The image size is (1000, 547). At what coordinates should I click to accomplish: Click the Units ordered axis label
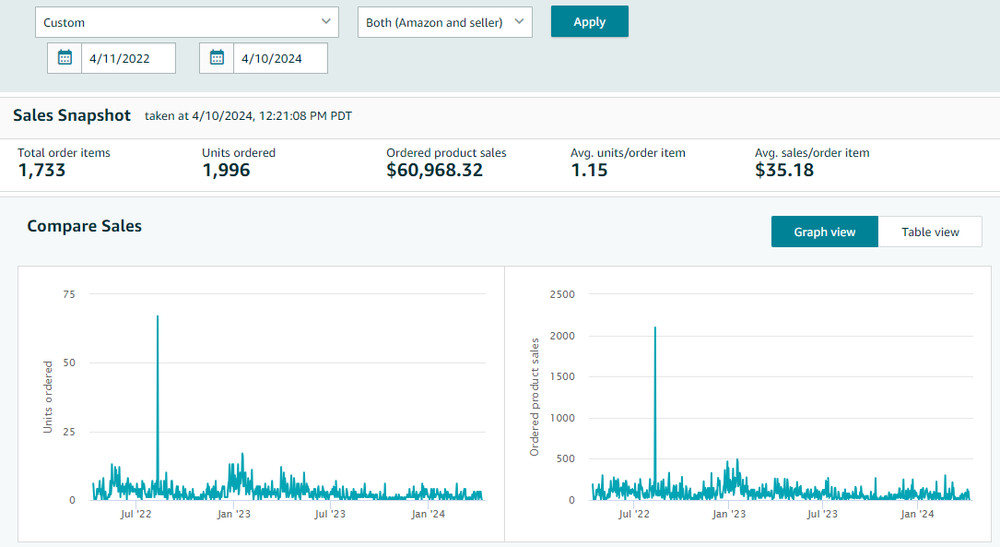48,397
